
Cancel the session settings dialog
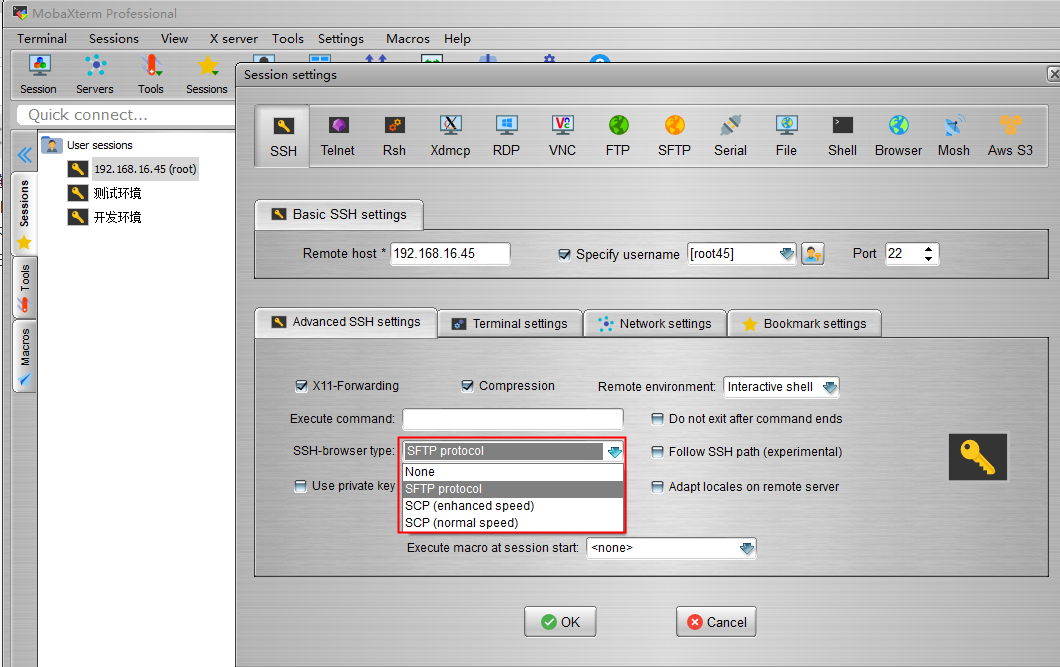716,621
